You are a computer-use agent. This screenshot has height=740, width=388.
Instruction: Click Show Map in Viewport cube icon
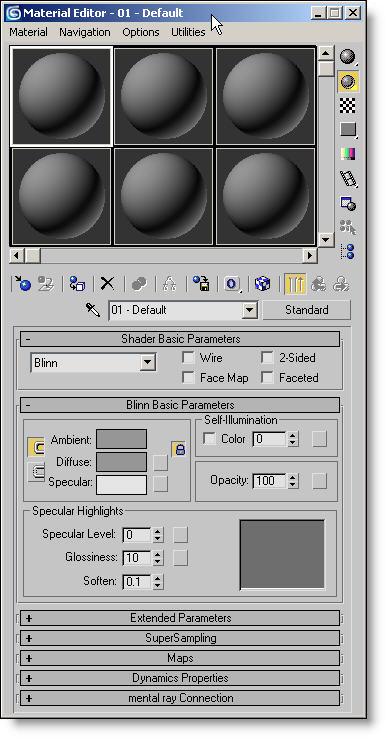click(262, 284)
